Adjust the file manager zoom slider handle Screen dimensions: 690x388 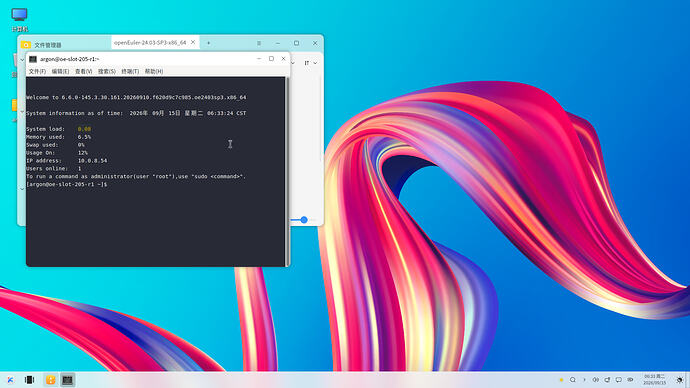coord(304,220)
